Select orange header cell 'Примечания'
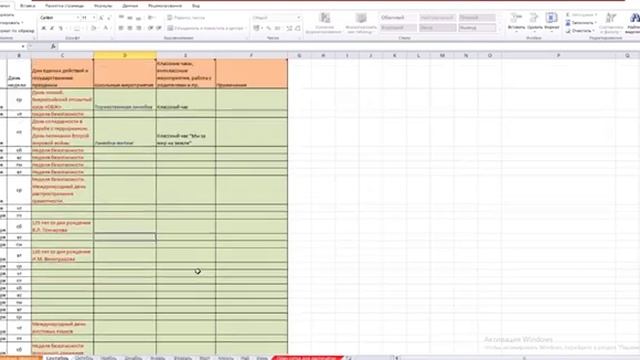640x360 pixels. tap(251, 74)
